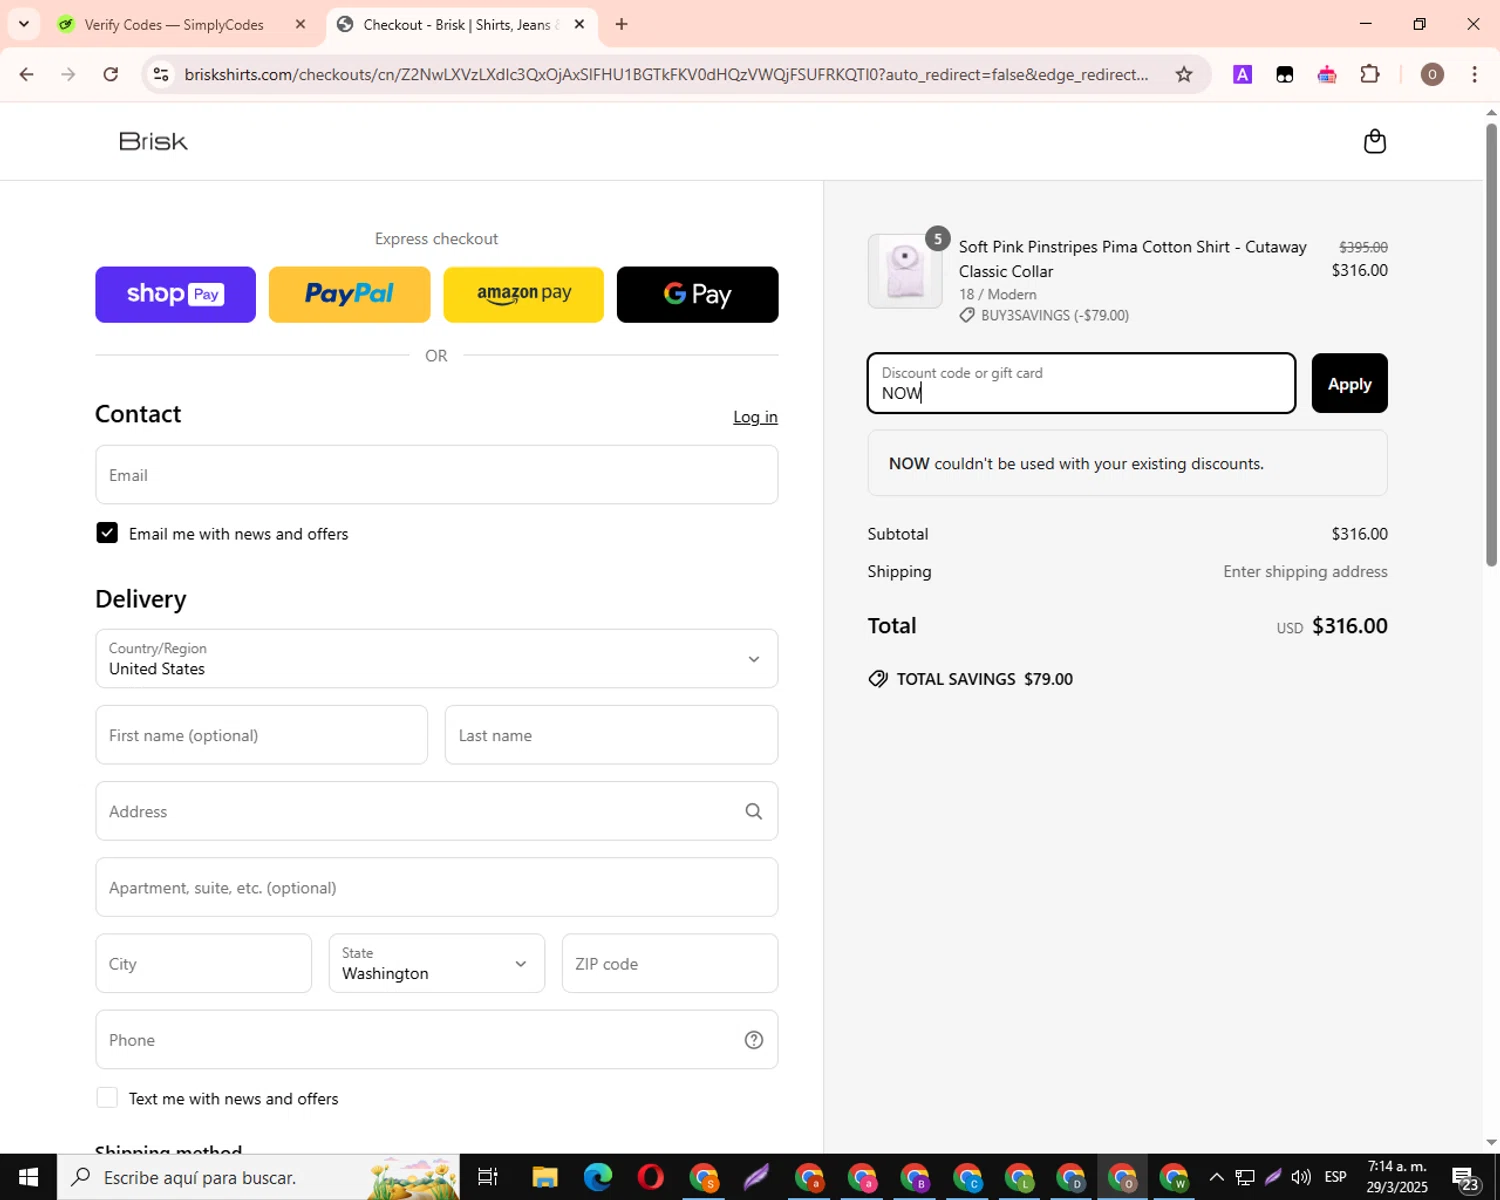Open the Chrome three-dot menu
Viewport: 1500px width, 1200px height.
tap(1474, 74)
